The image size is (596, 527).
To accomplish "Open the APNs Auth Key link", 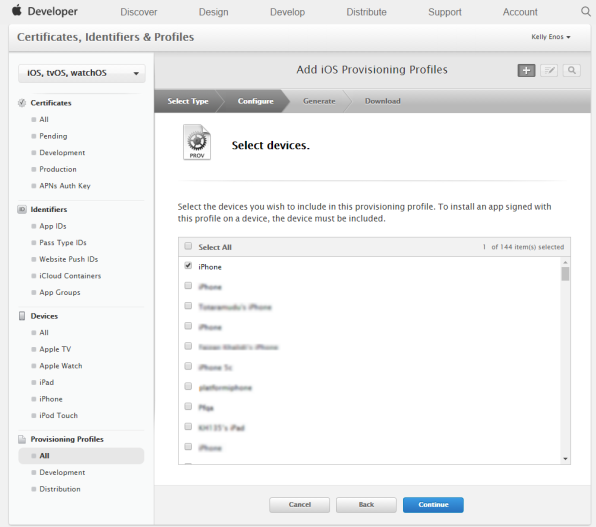I will (65, 186).
